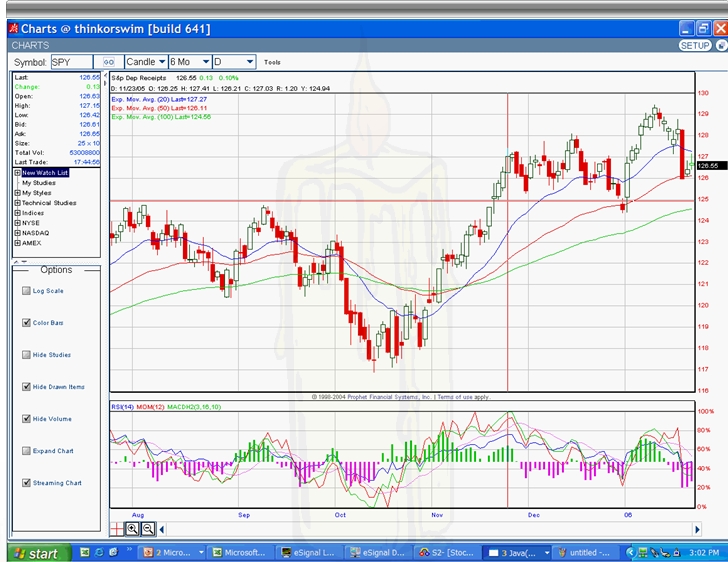This screenshot has width=728, height=562.
Task: Zoom out on the chart
Action: click(148, 529)
